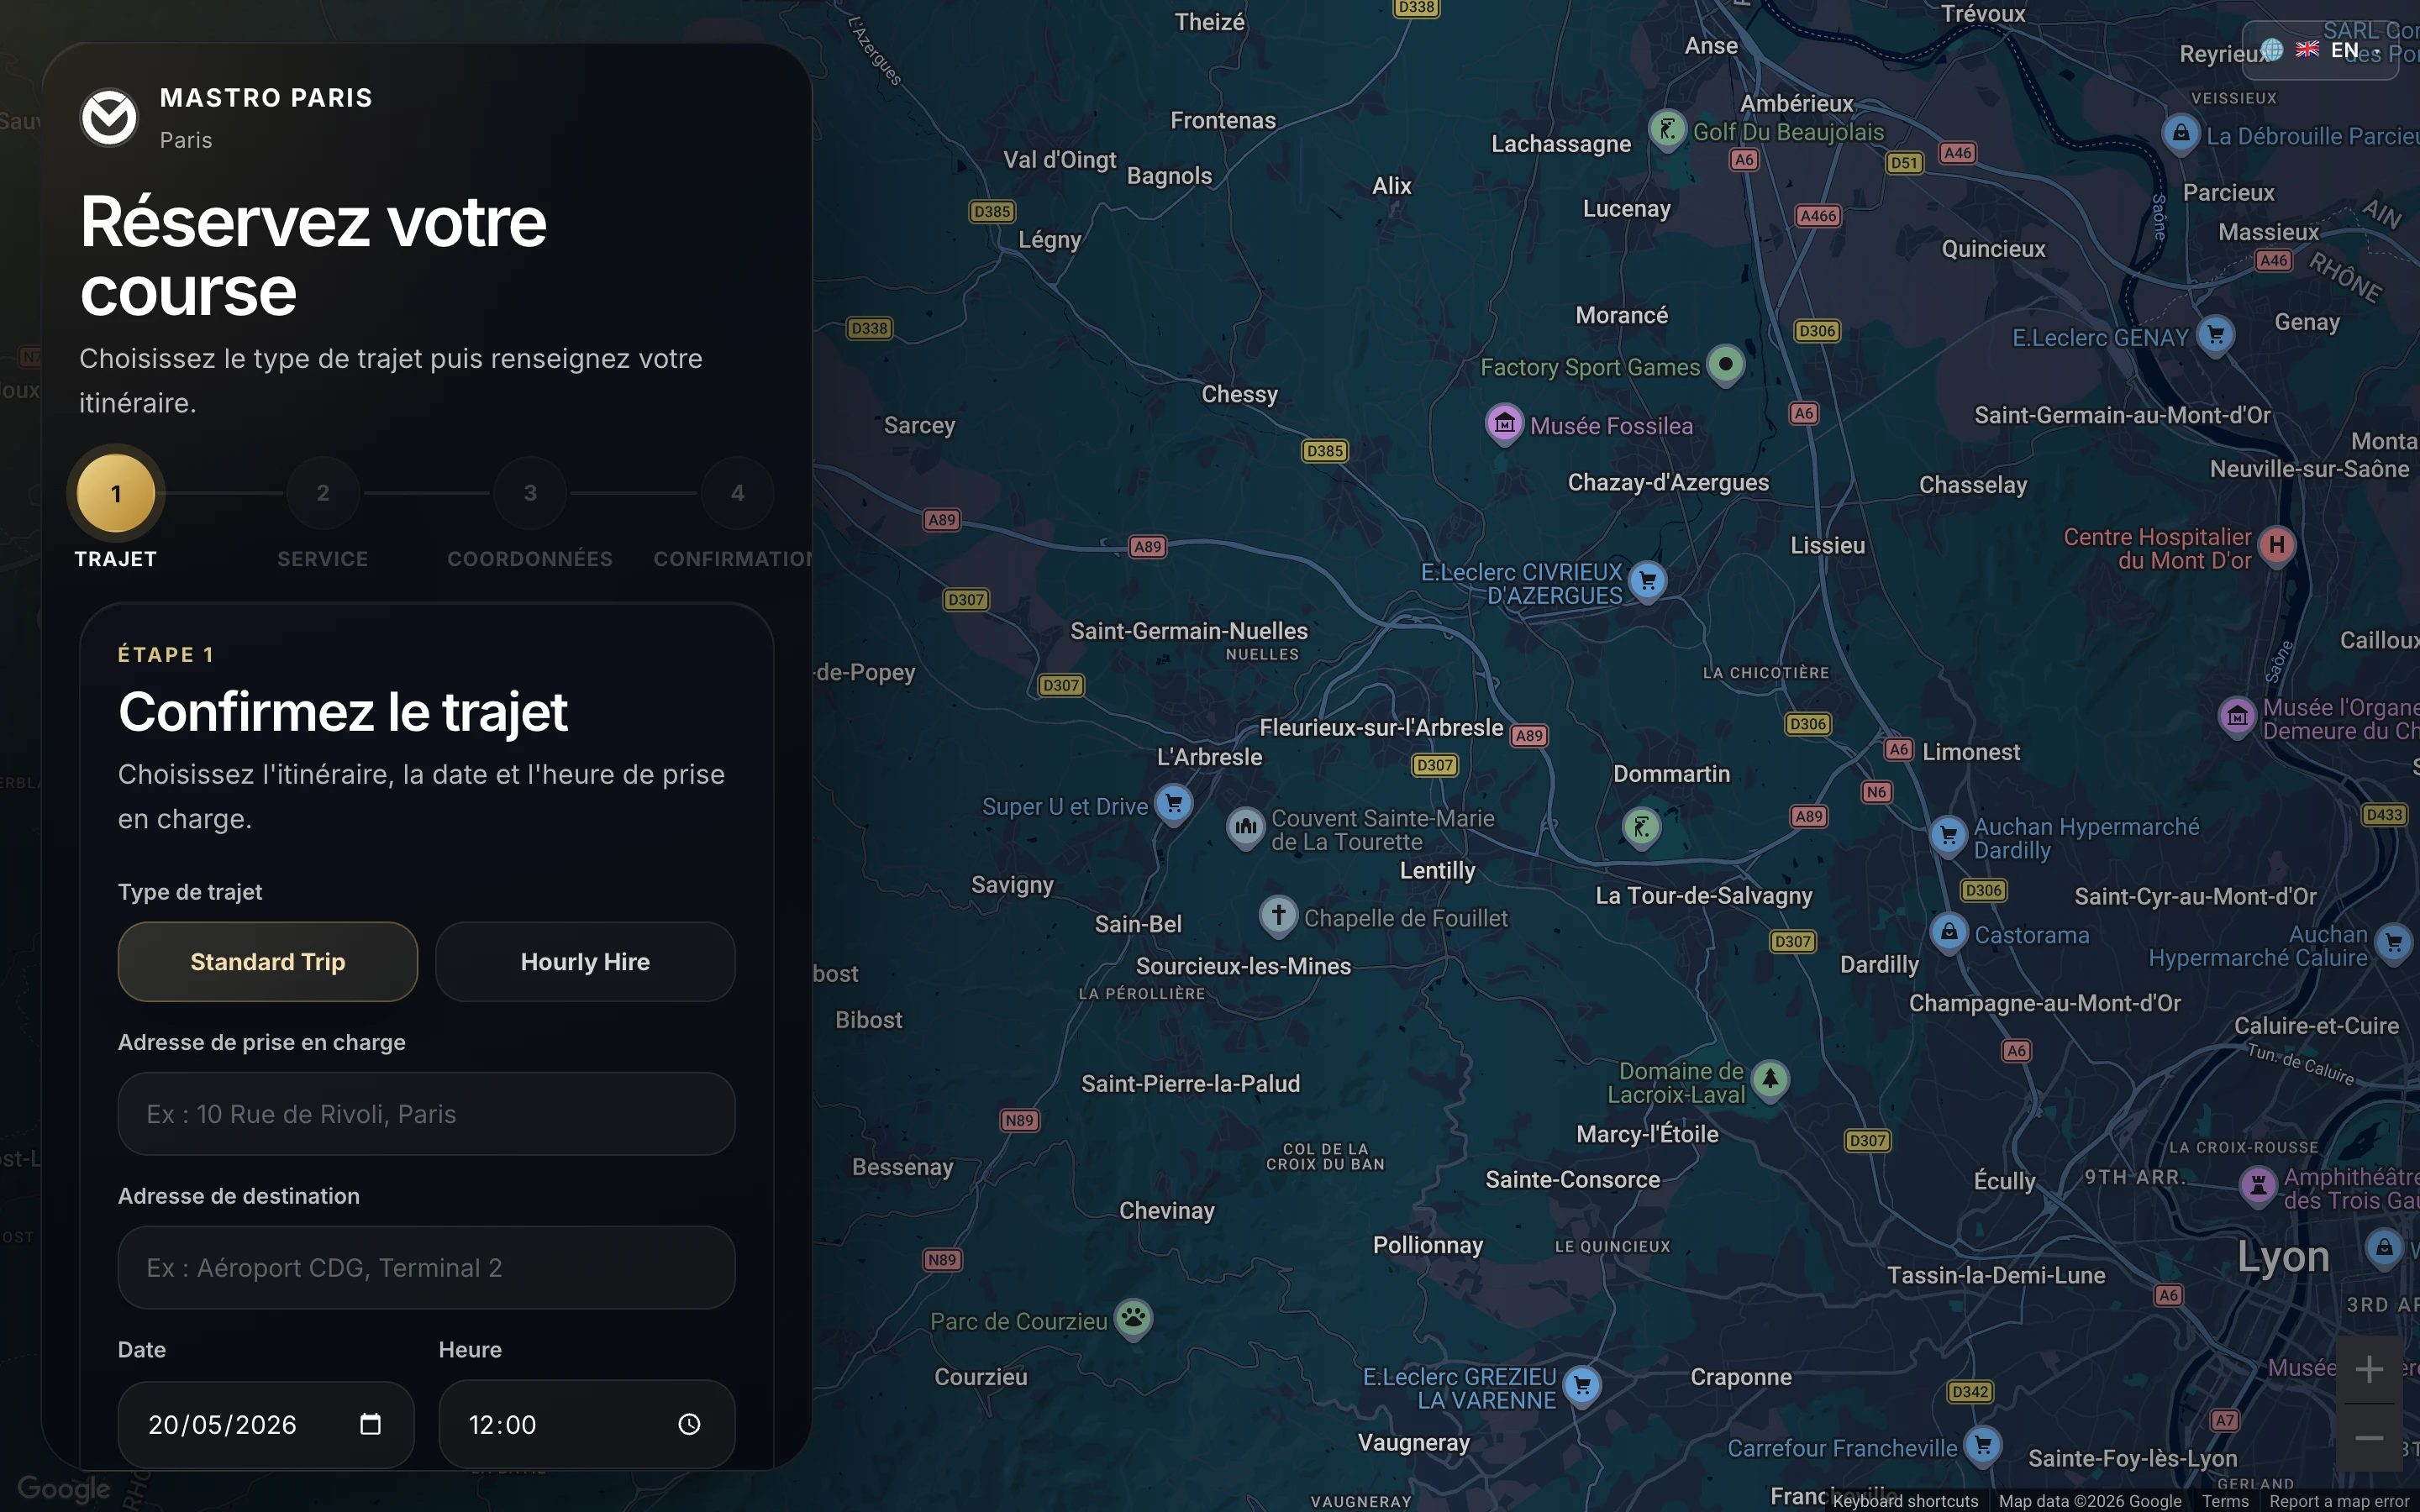Click the Super U et Drive marker
Image resolution: width=2420 pixels, height=1512 pixels.
point(1174,803)
